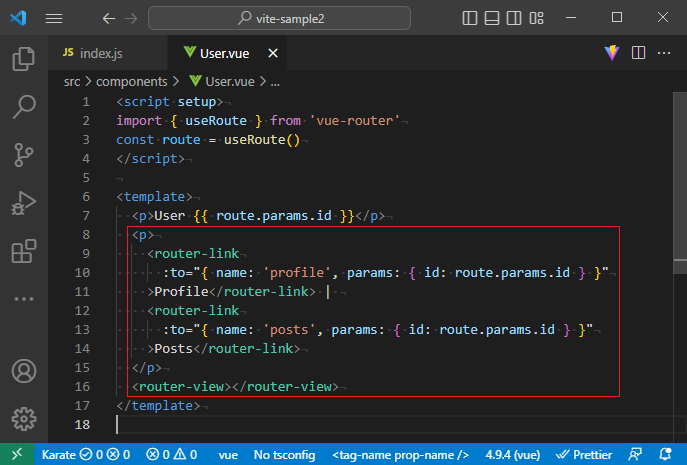Image resolution: width=687 pixels, height=465 pixels.
Task: Open the Run and Debug view
Action: (x=24, y=203)
